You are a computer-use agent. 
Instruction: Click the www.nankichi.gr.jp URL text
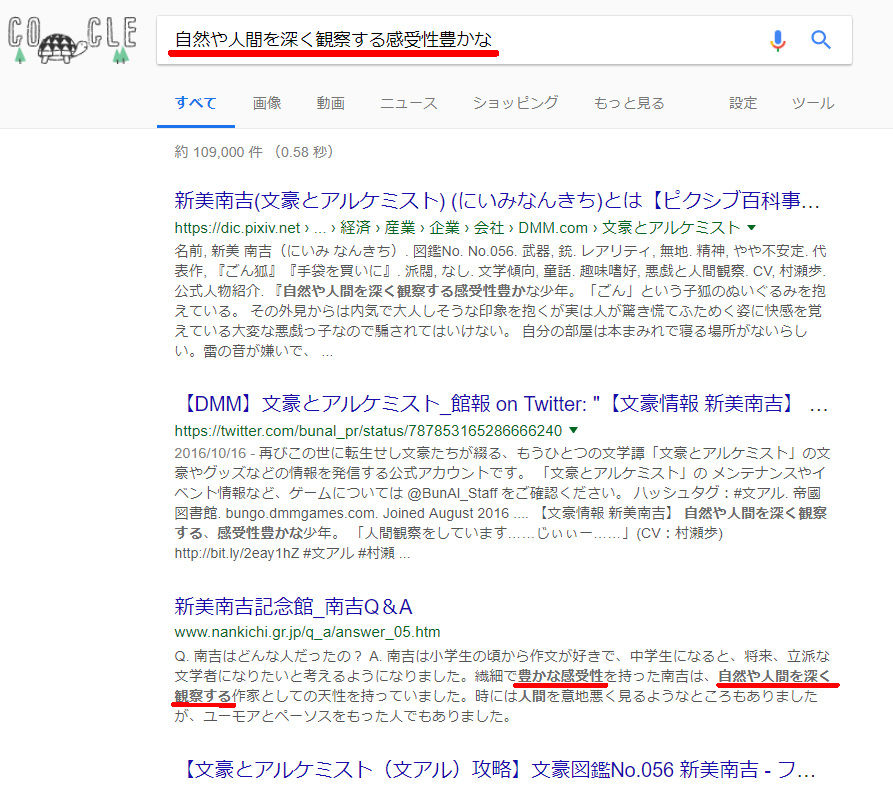tap(307, 632)
